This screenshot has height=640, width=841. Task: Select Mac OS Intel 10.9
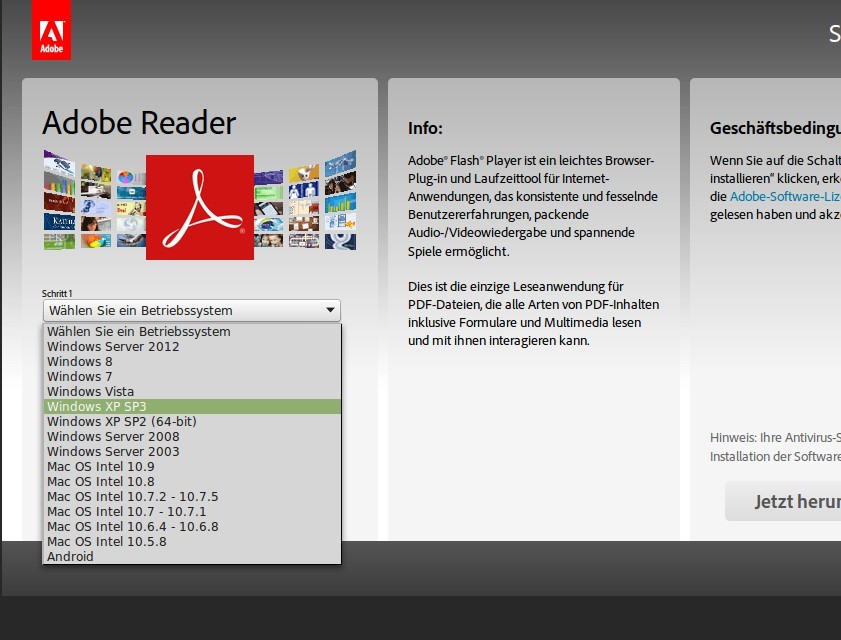100,467
